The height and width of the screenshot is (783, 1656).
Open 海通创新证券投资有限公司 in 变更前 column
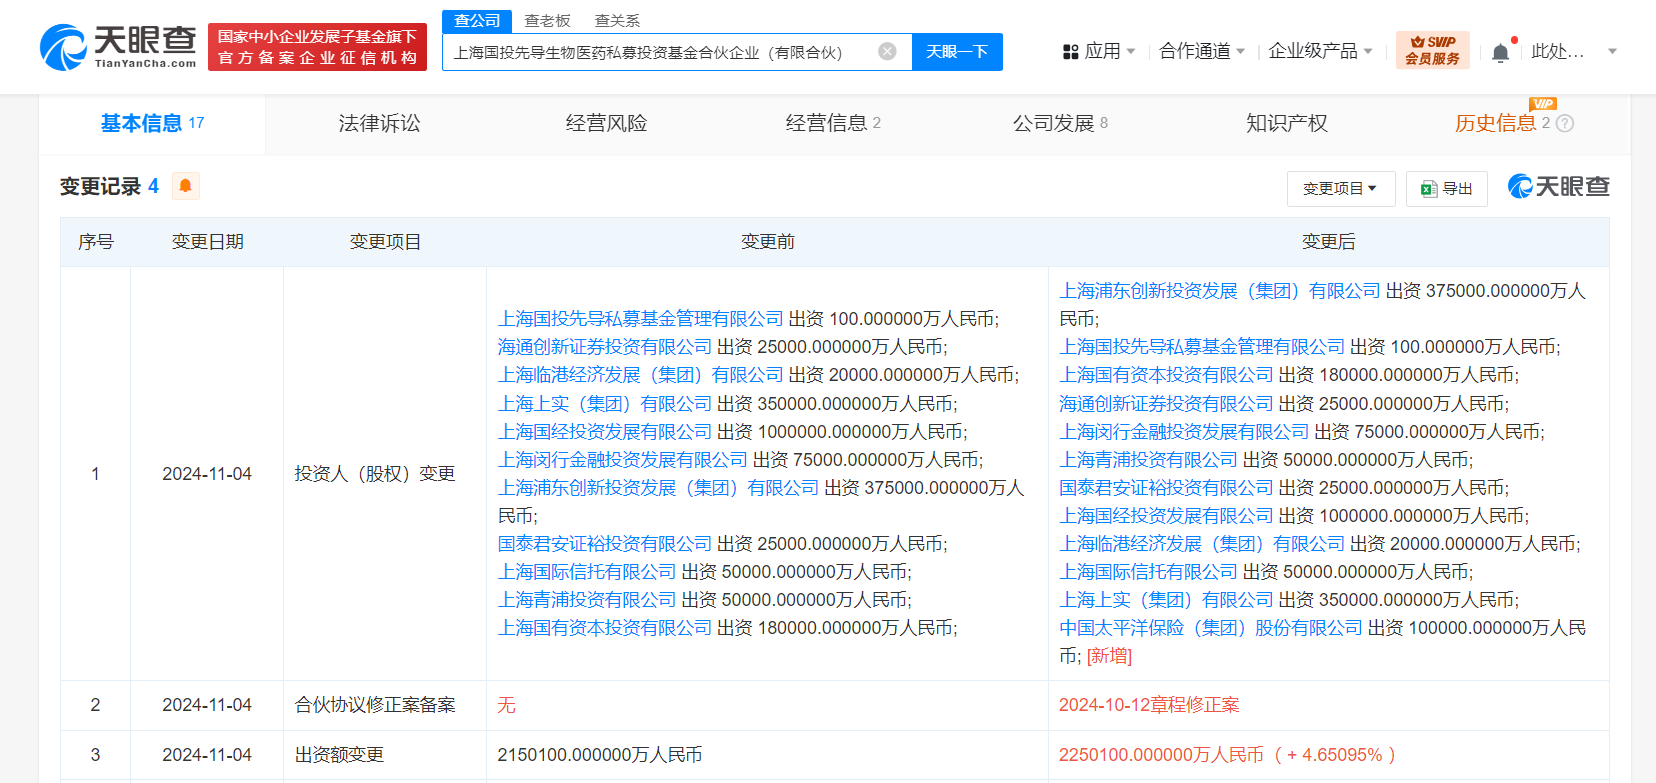point(605,347)
